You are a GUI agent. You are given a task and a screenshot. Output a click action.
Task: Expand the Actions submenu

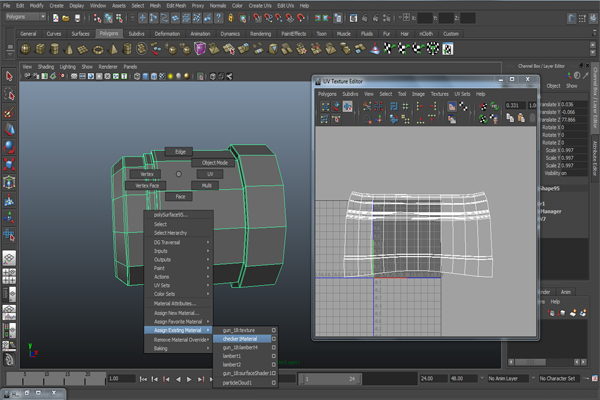pos(178,277)
